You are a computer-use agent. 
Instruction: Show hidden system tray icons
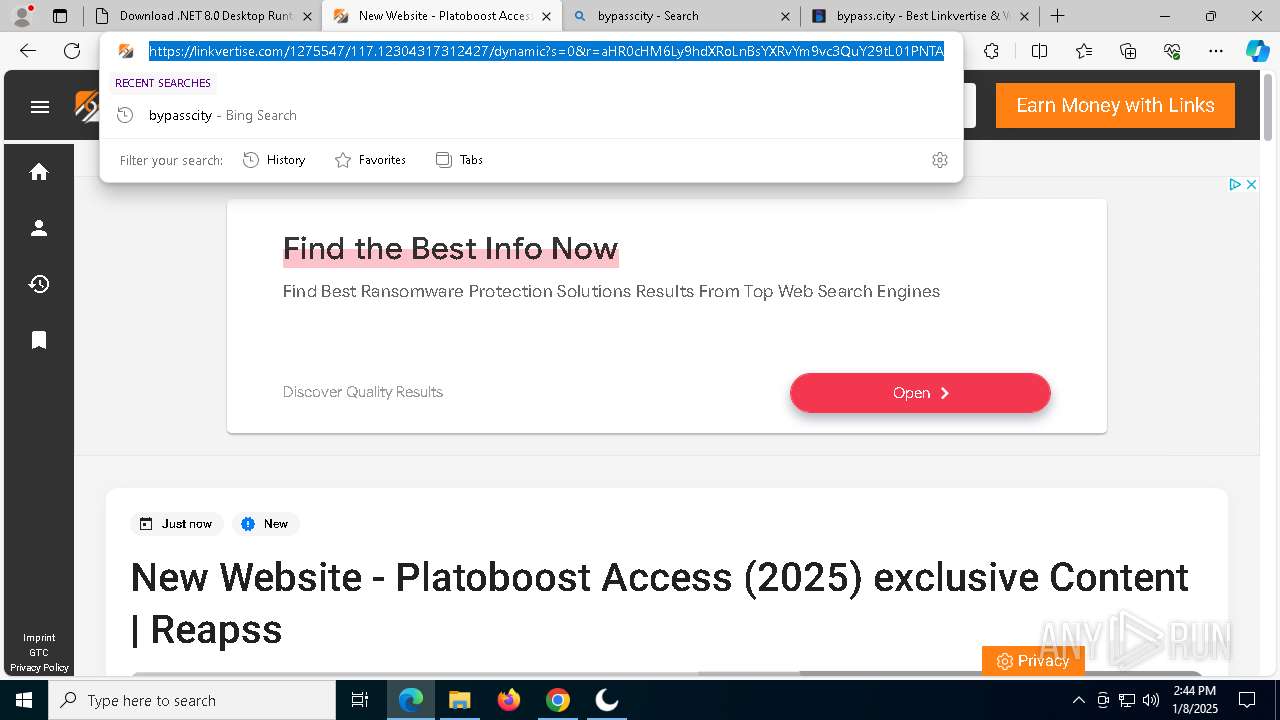(x=1078, y=700)
